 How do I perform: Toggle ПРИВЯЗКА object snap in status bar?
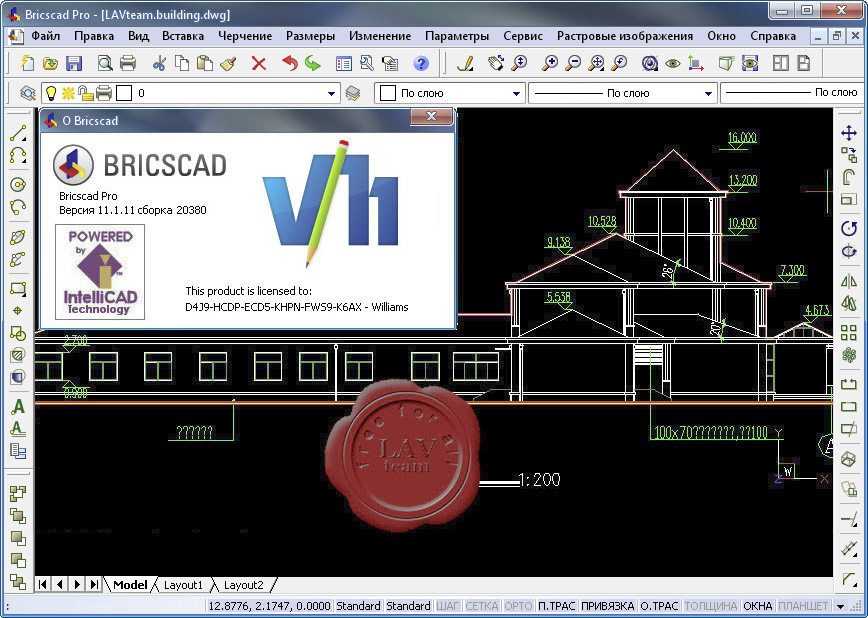click(x=607, y=606)
